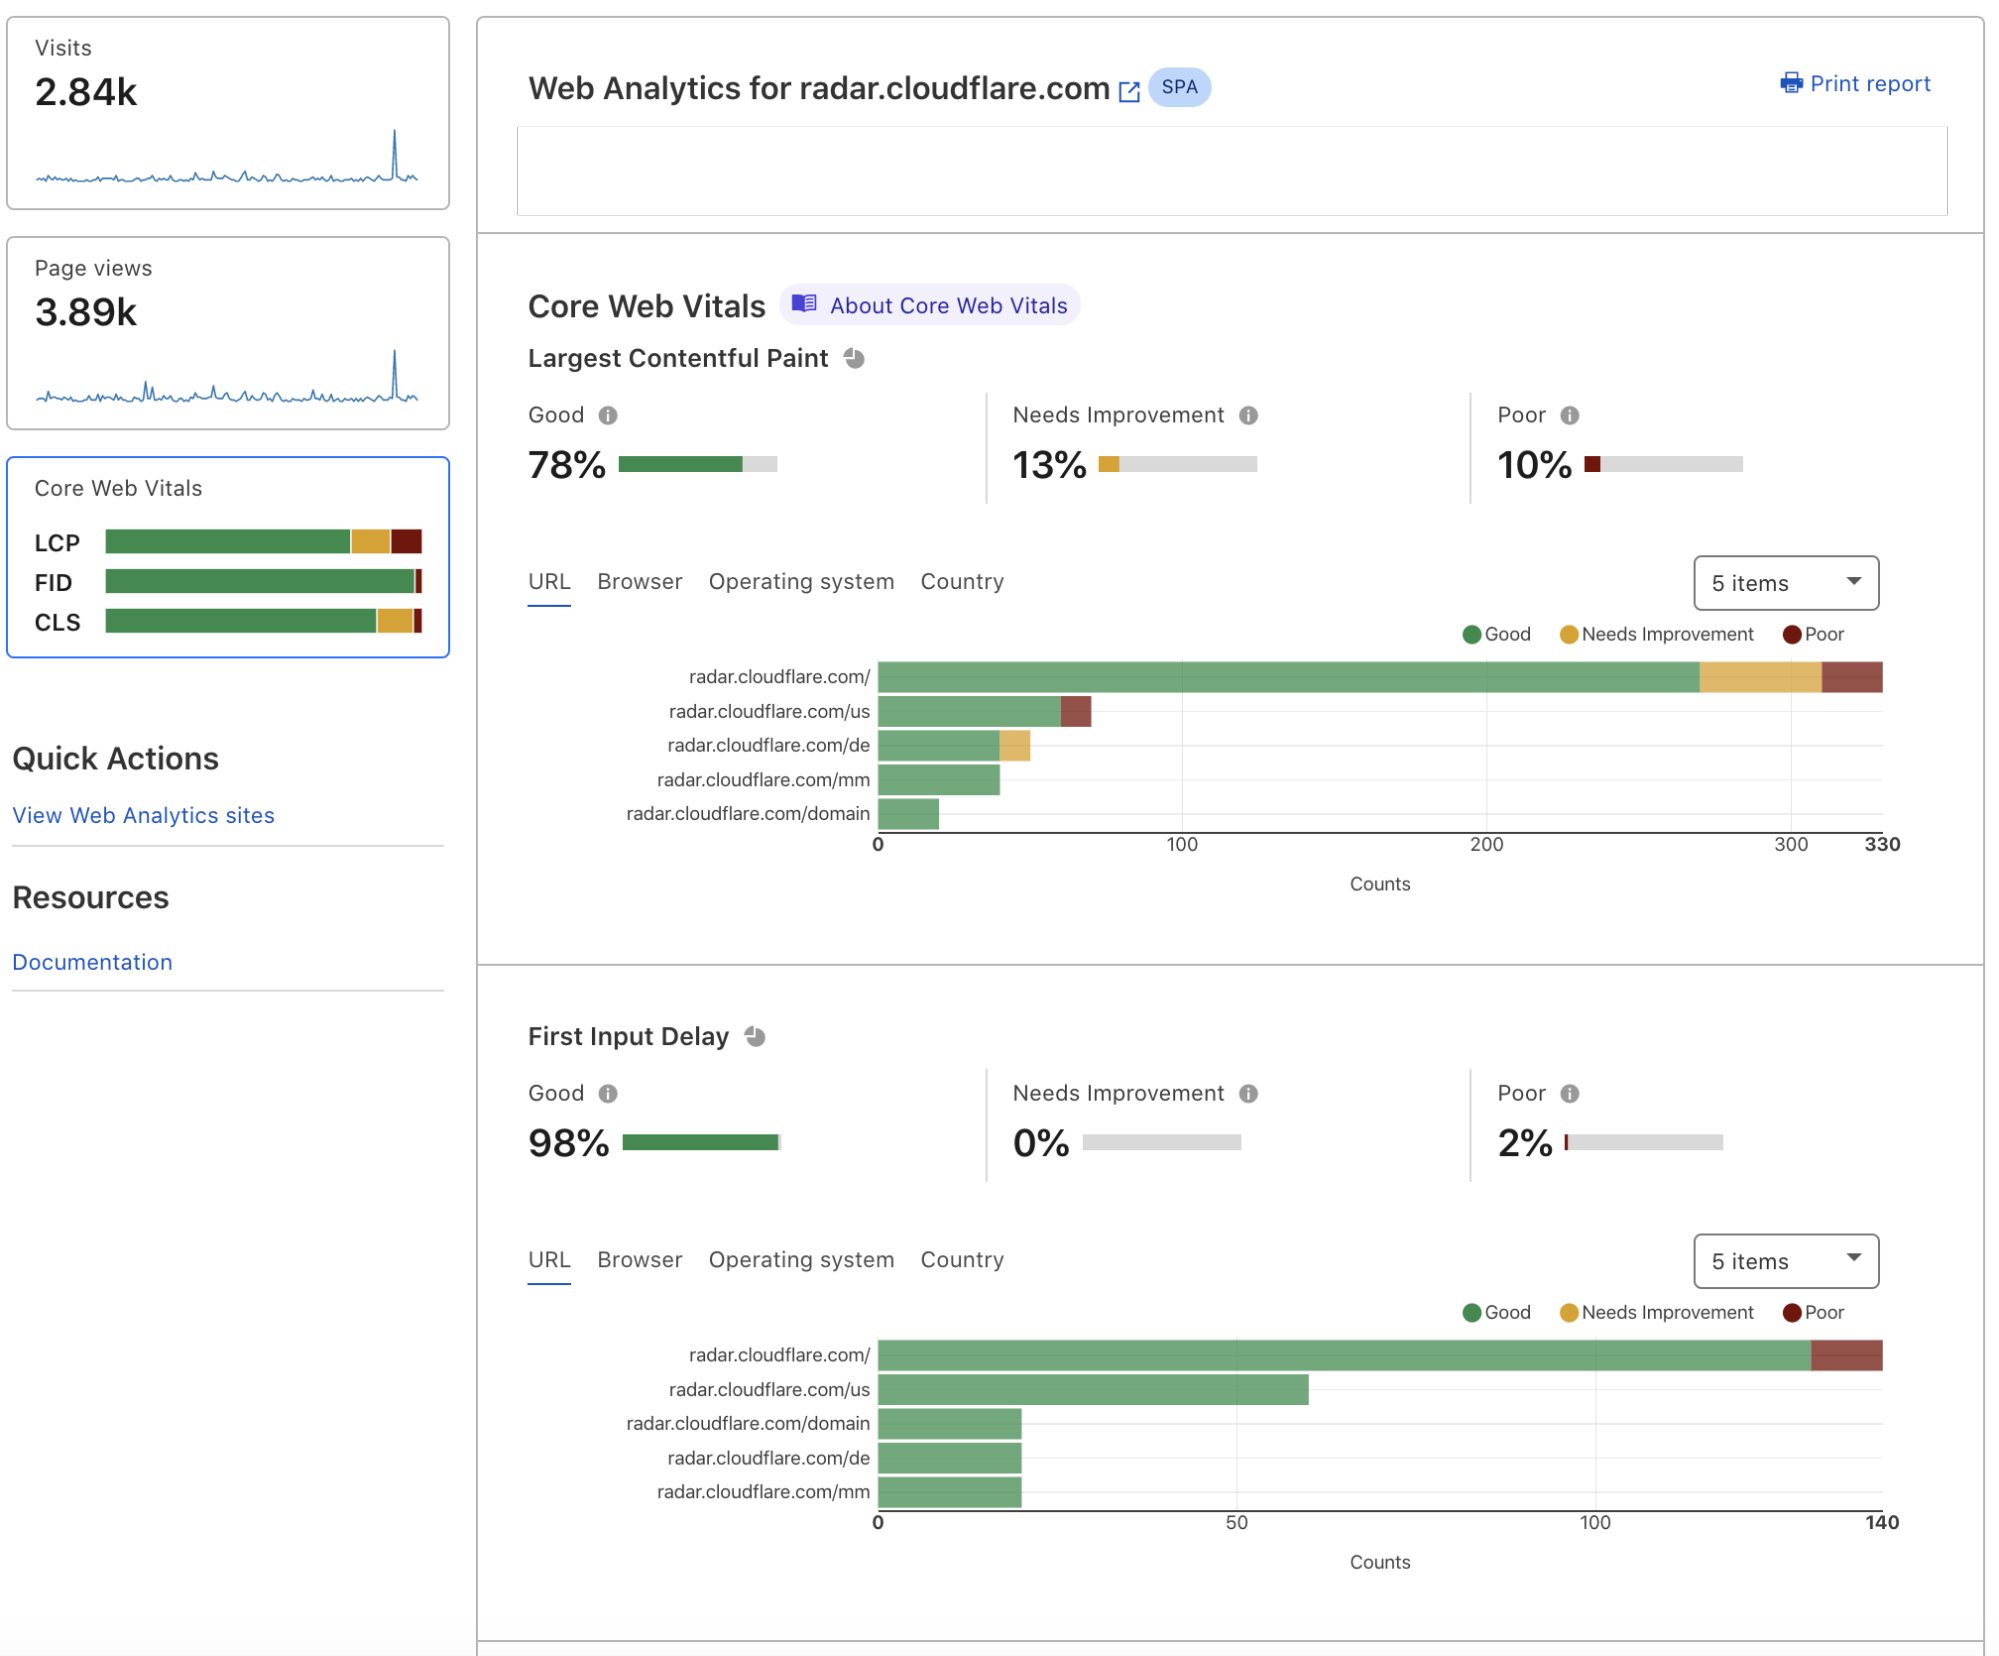Select the URL tab under Largest Contentful Paint
This screenshot has width=1999, height=1656.
(x=549, y=582)
